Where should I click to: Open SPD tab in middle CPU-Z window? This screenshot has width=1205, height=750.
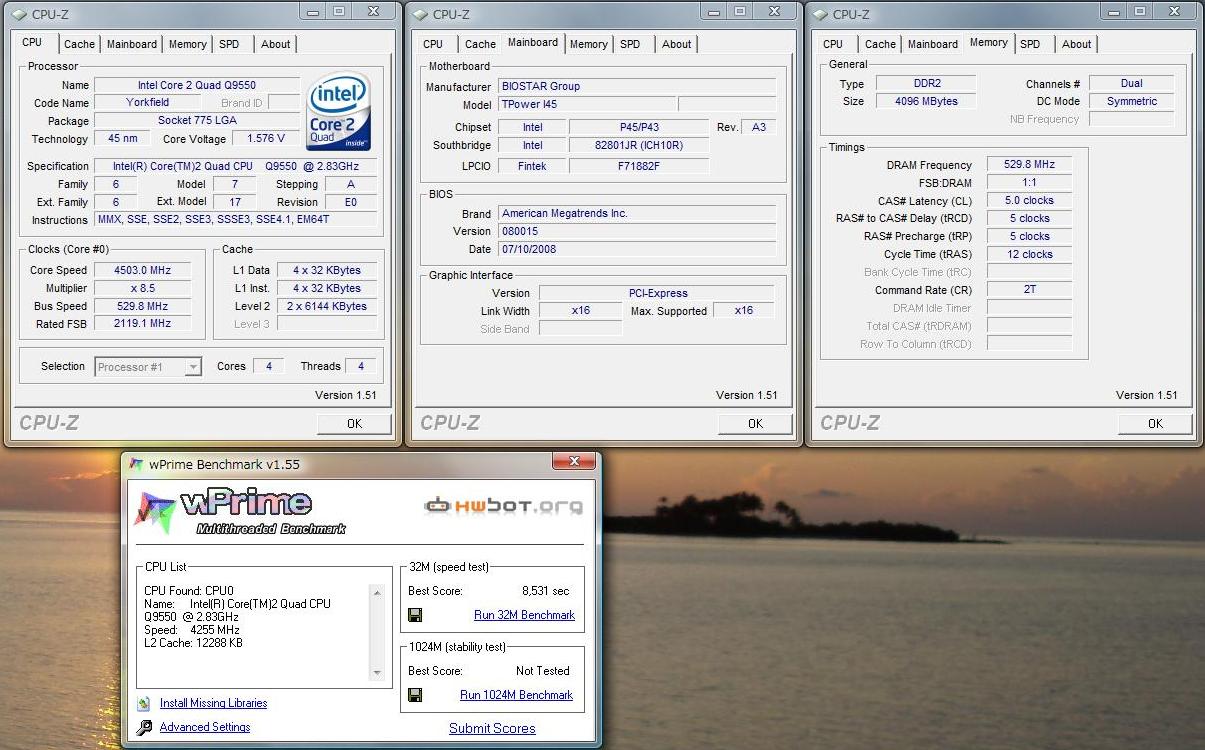[x=630, y=44]
